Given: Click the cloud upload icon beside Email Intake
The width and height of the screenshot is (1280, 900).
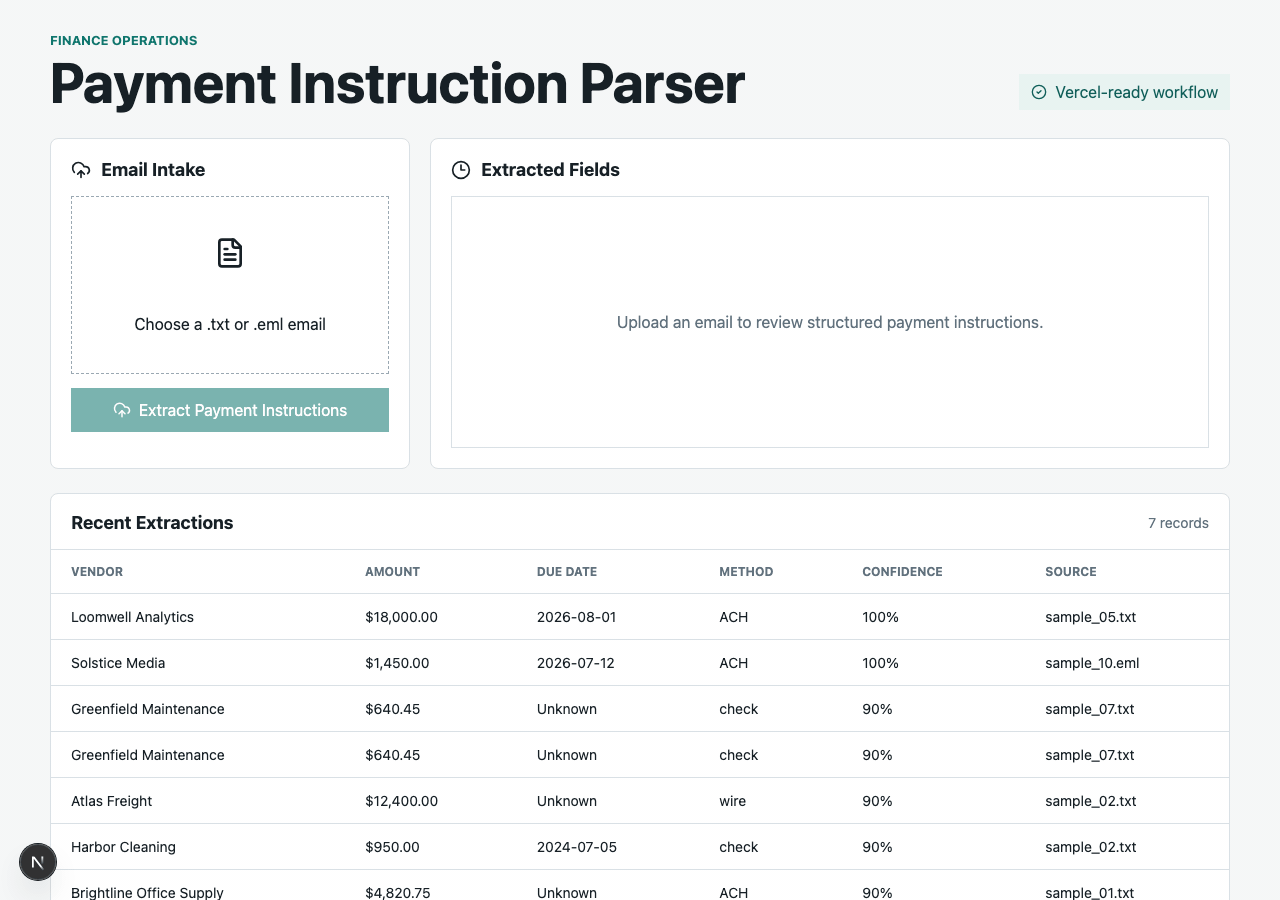Looking at the screenshot, I should pos(81,170).
